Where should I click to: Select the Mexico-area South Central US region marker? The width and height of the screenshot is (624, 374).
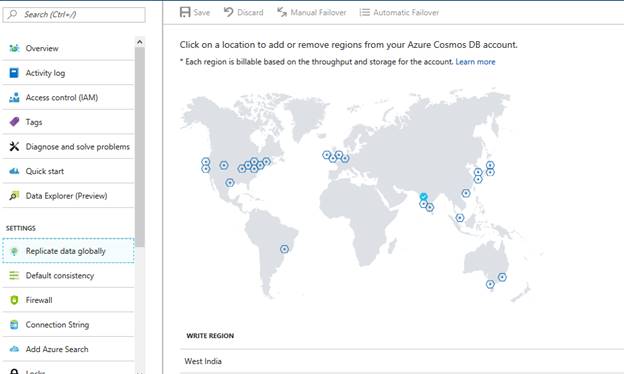pyautogui.click(x=230, y=183)
